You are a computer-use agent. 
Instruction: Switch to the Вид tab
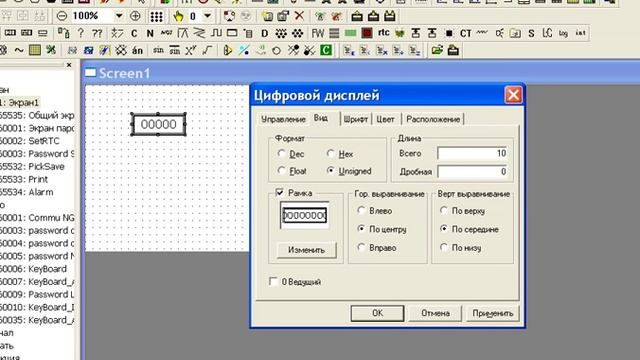[x=321, y=118]
